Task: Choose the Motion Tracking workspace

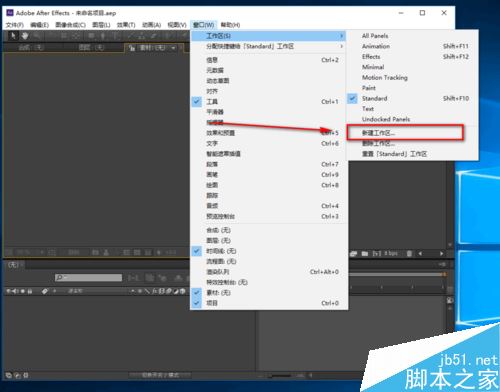Action: [x=412, y=77]
